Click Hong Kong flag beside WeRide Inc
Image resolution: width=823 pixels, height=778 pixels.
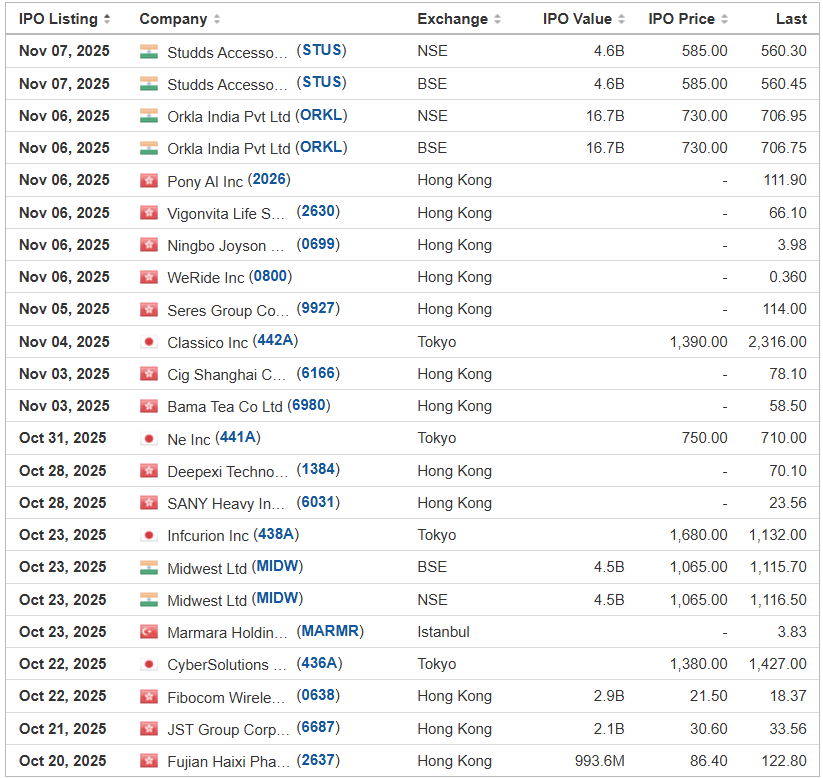(x=149, y=278)
